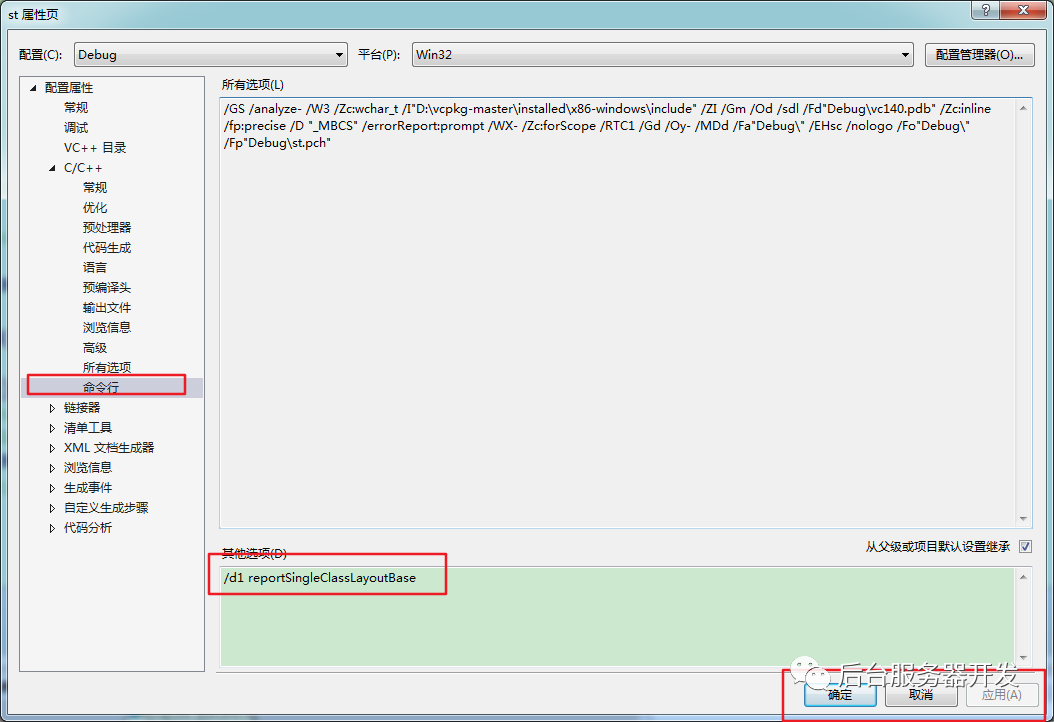Expand the 生成事件 node arrow
This screenshot has width=1054, height=722.
point(53,488)
